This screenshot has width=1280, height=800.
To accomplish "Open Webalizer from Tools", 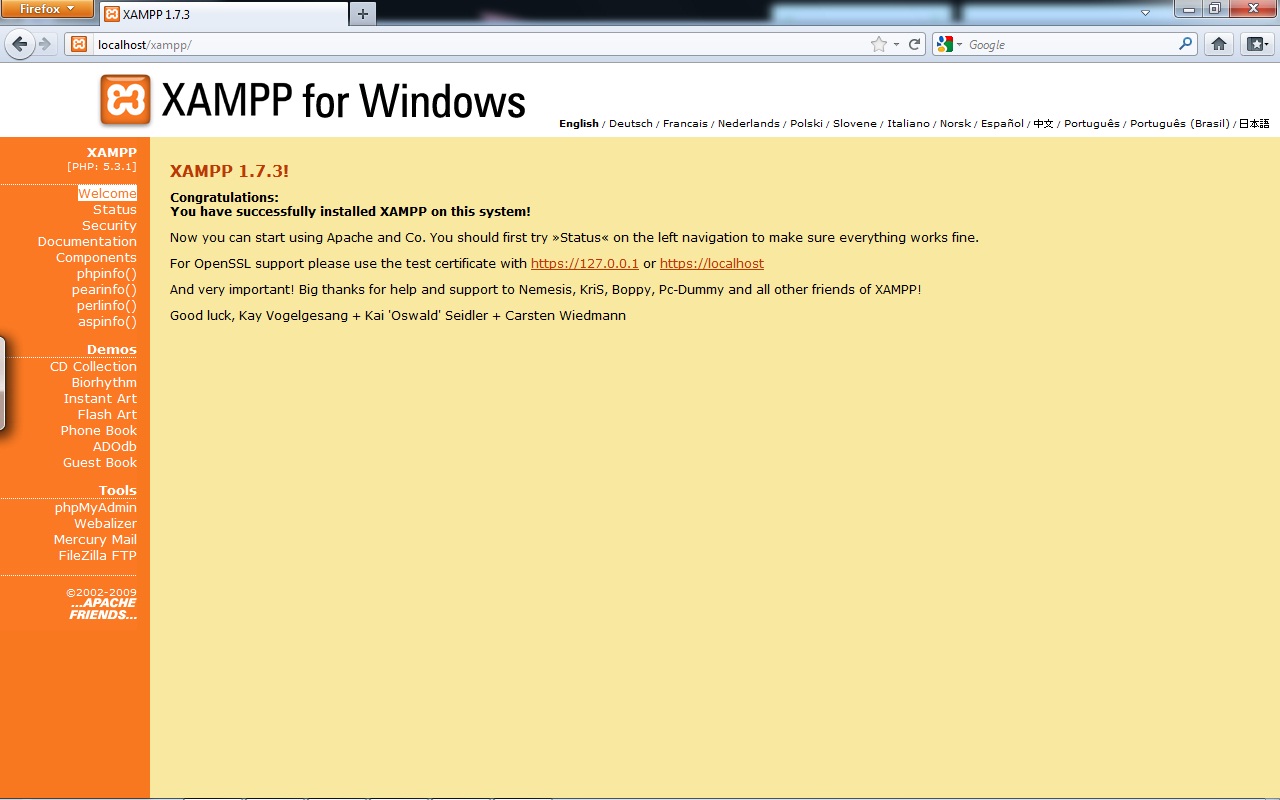I will 105,523.
